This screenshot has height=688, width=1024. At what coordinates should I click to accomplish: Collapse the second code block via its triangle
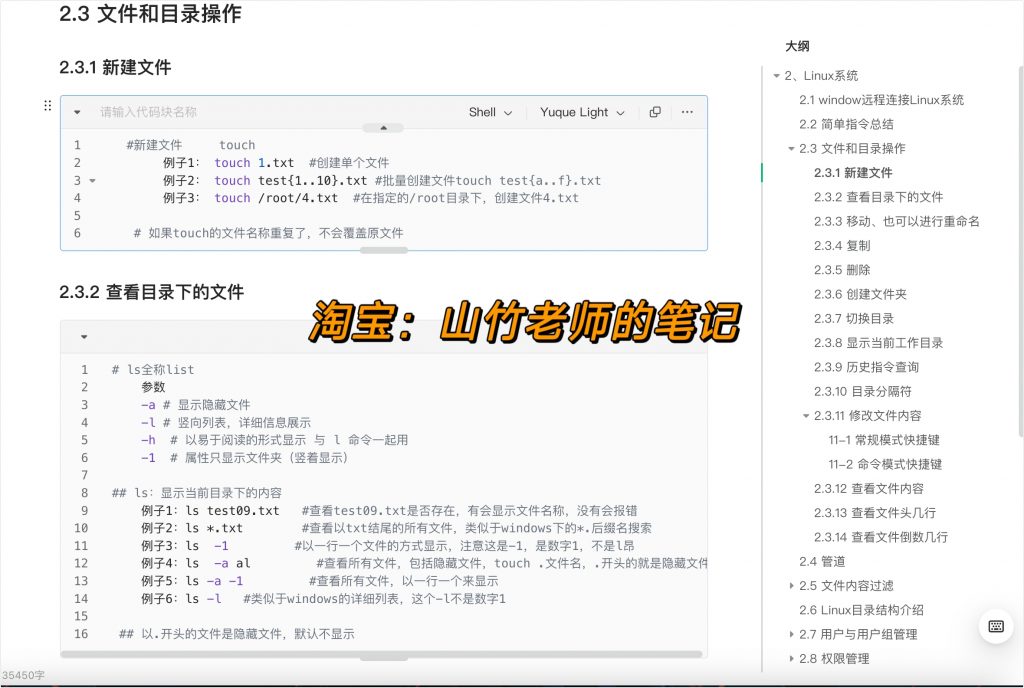pos(83,336)
